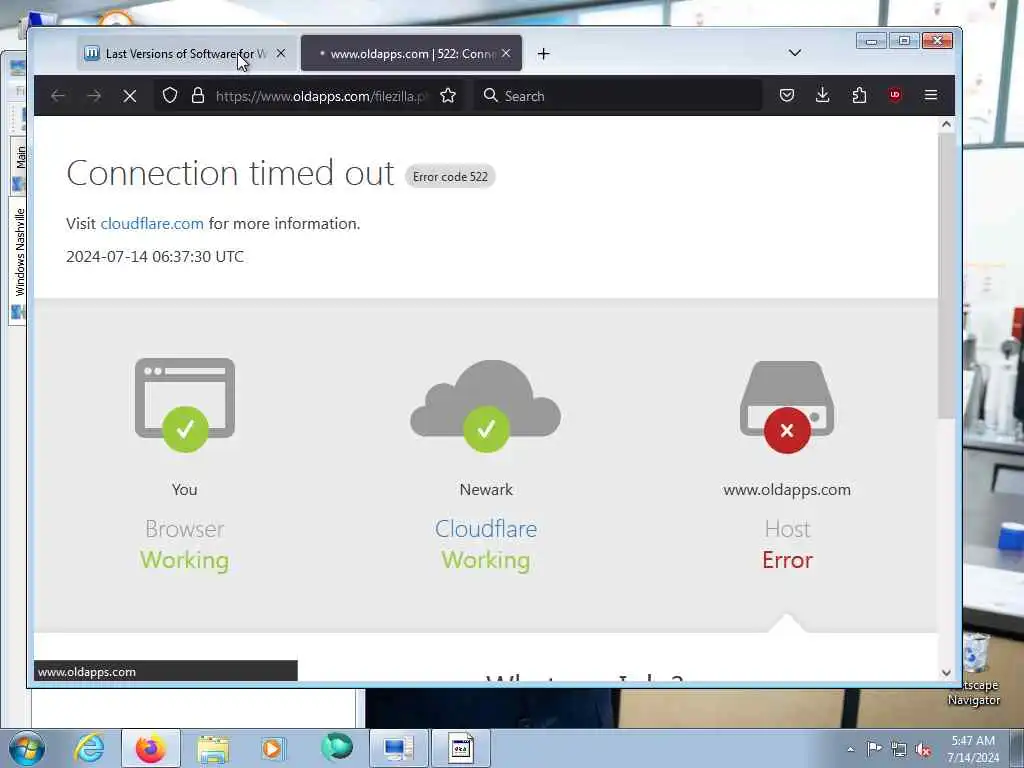1024x768 pixels.
Task: Open the computer monitor app on taskbar
Action: pyautogui.click(x=398, y=748)
